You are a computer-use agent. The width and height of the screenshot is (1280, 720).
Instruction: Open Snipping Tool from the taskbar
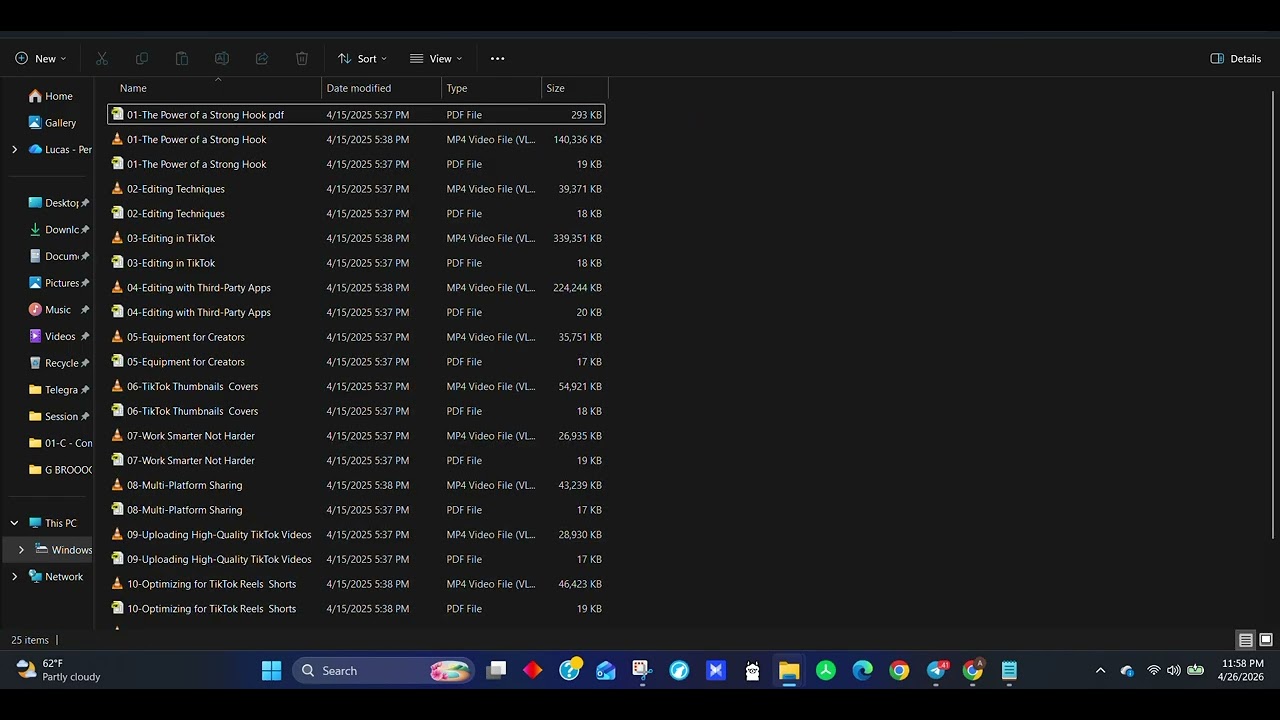tap(642, 670)
